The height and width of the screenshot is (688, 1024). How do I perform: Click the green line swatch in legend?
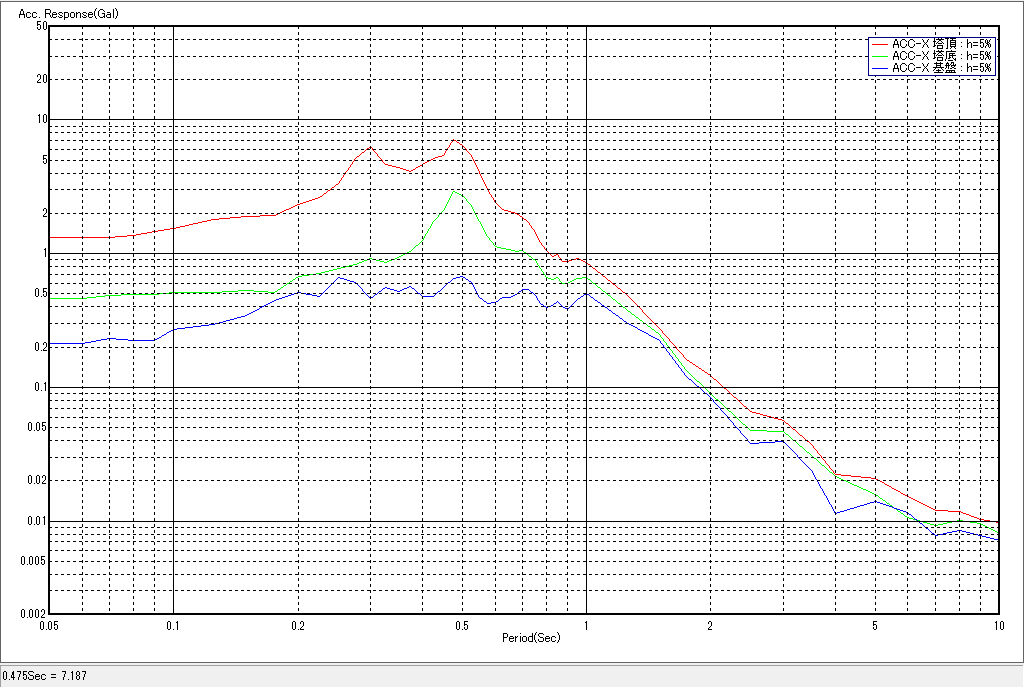click(879, 56)
